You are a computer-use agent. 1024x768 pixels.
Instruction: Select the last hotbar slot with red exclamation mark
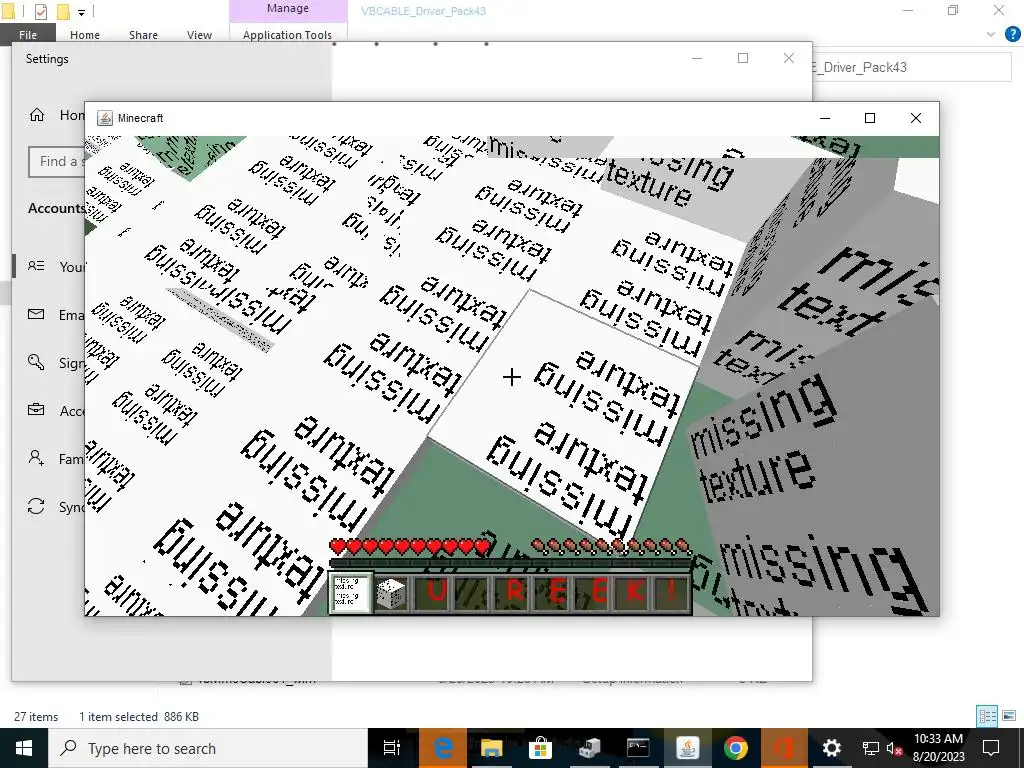[673, 592]
